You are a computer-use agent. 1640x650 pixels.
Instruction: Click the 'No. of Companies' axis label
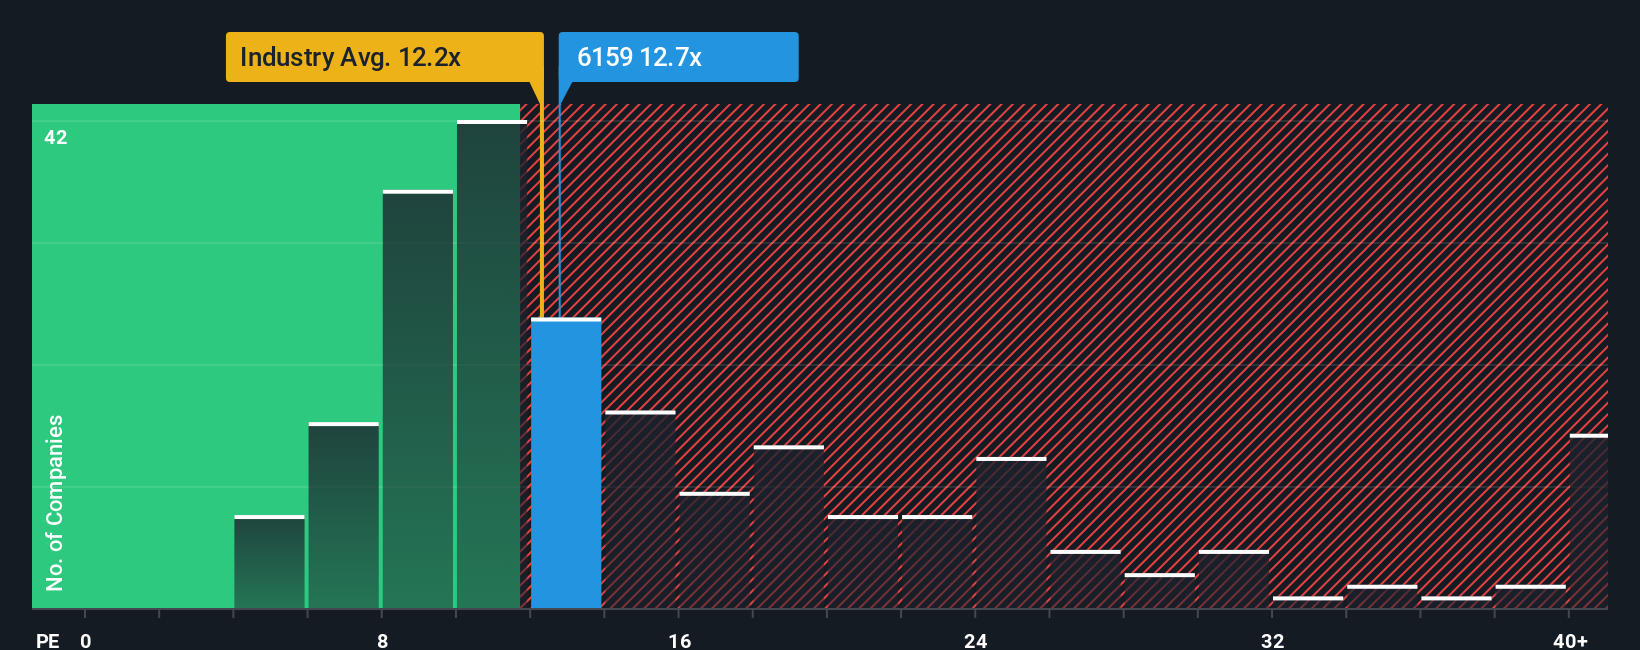(55, 502)
